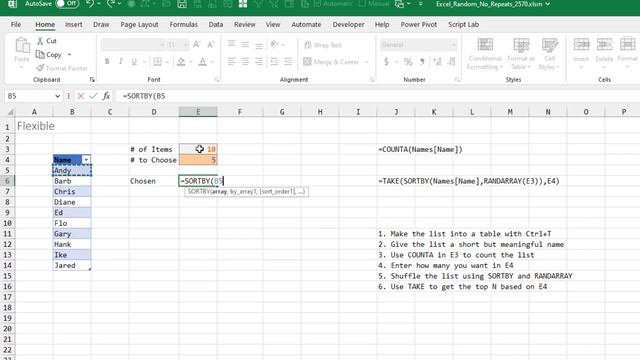Open the font size dropdown

[186, 44]
